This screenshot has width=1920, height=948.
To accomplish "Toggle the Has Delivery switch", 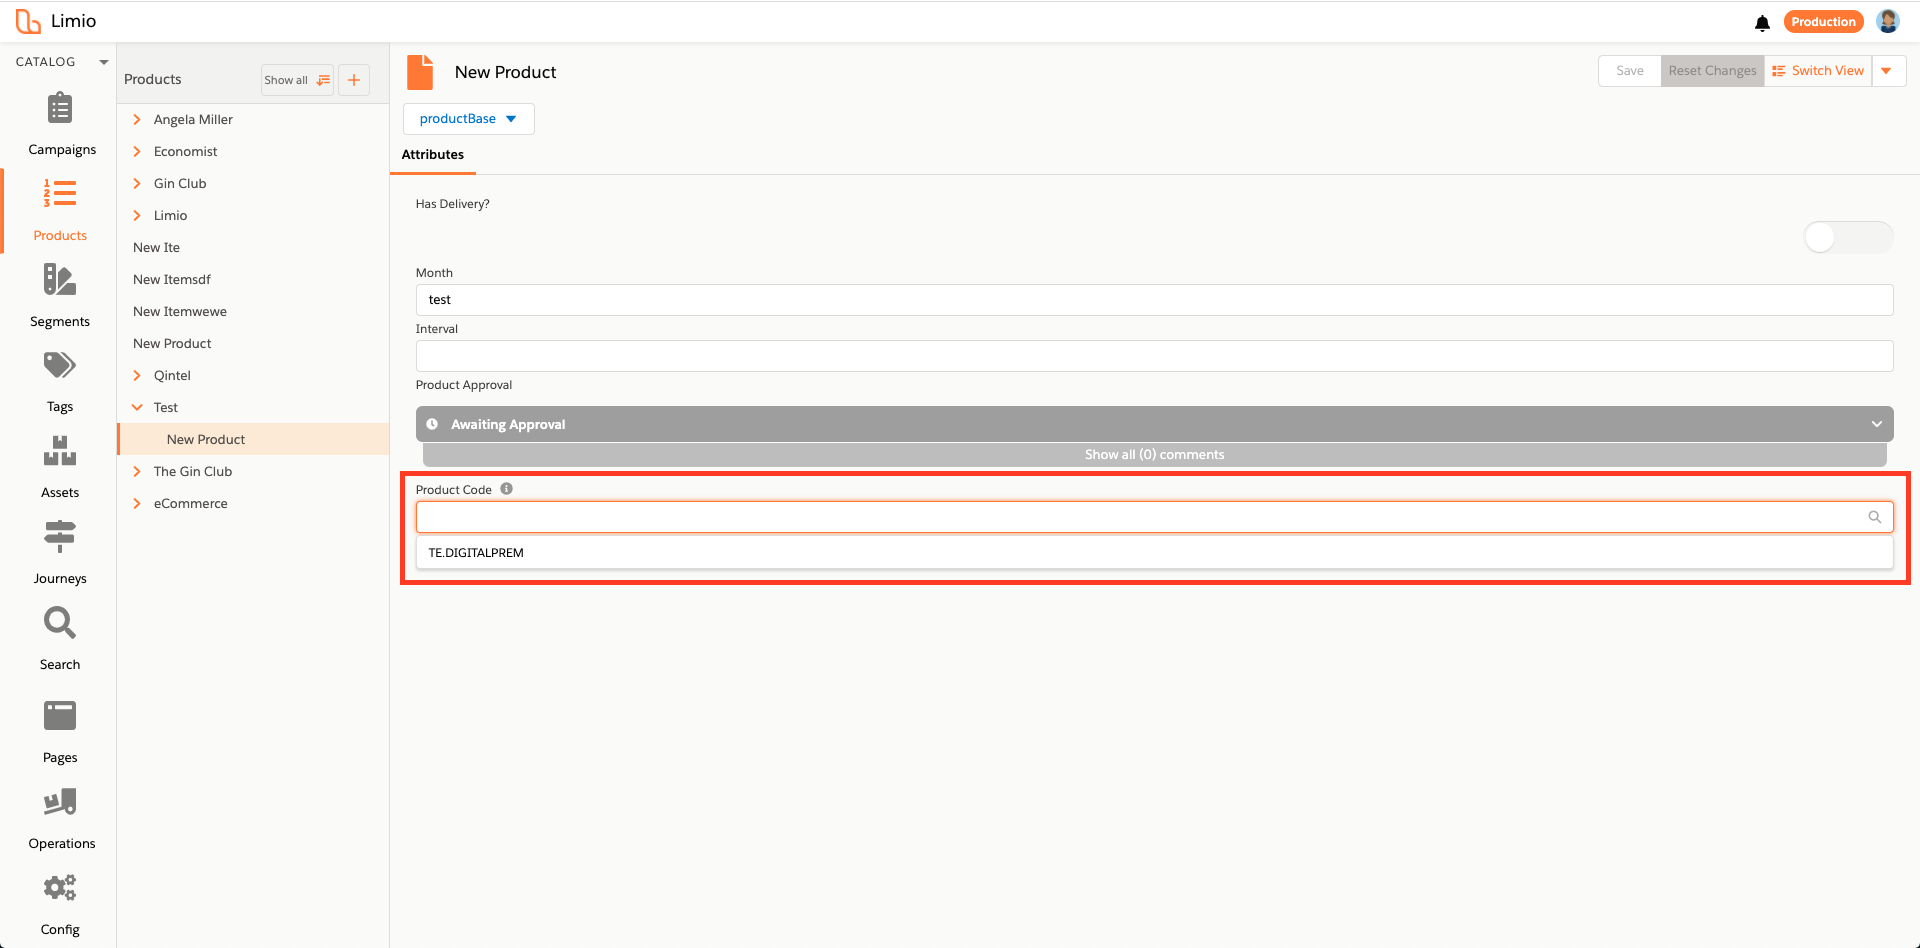I will pyautogui.click(x=1848, y=237).
